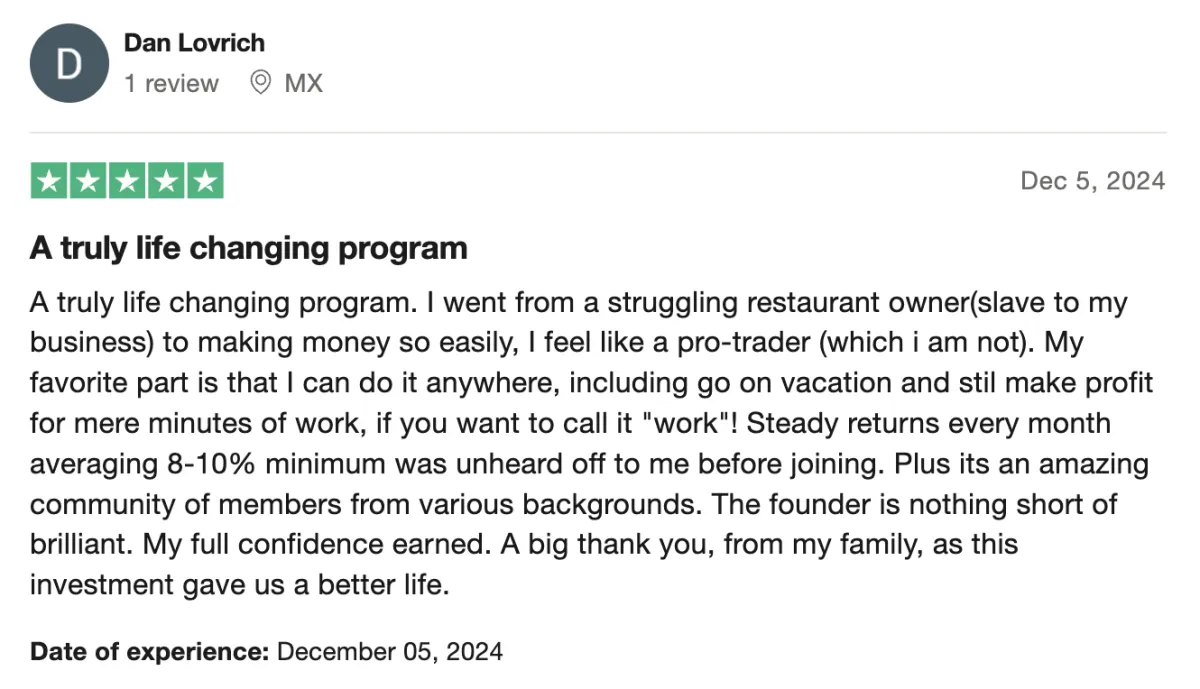
Task: Click the fourth green rating star
Action: [166, 181]
